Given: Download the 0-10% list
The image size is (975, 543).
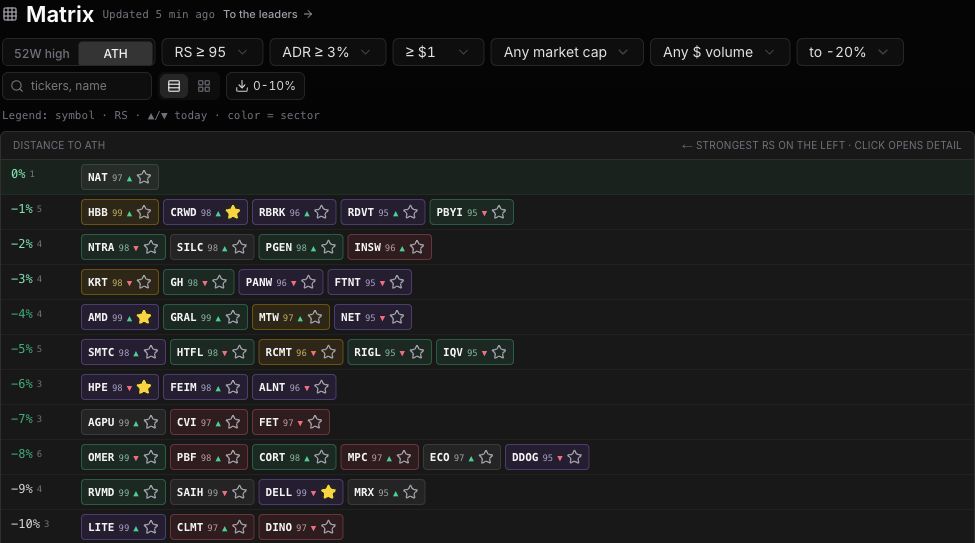Looking at the screenshot, I should click(266, 86).
